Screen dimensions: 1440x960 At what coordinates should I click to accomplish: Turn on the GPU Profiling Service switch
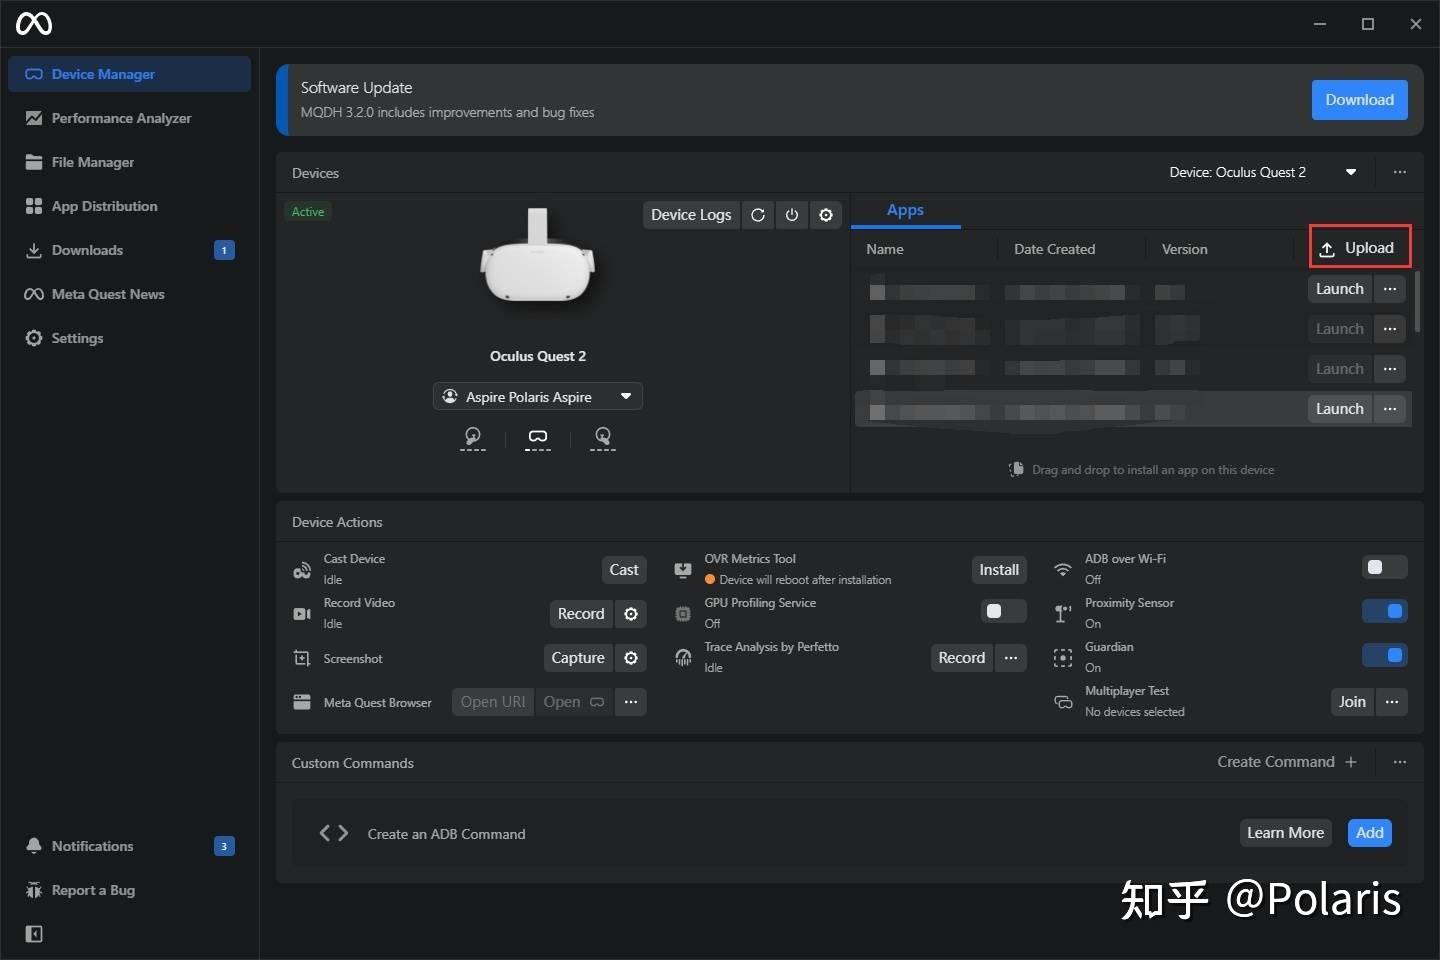coord(1001,611)
